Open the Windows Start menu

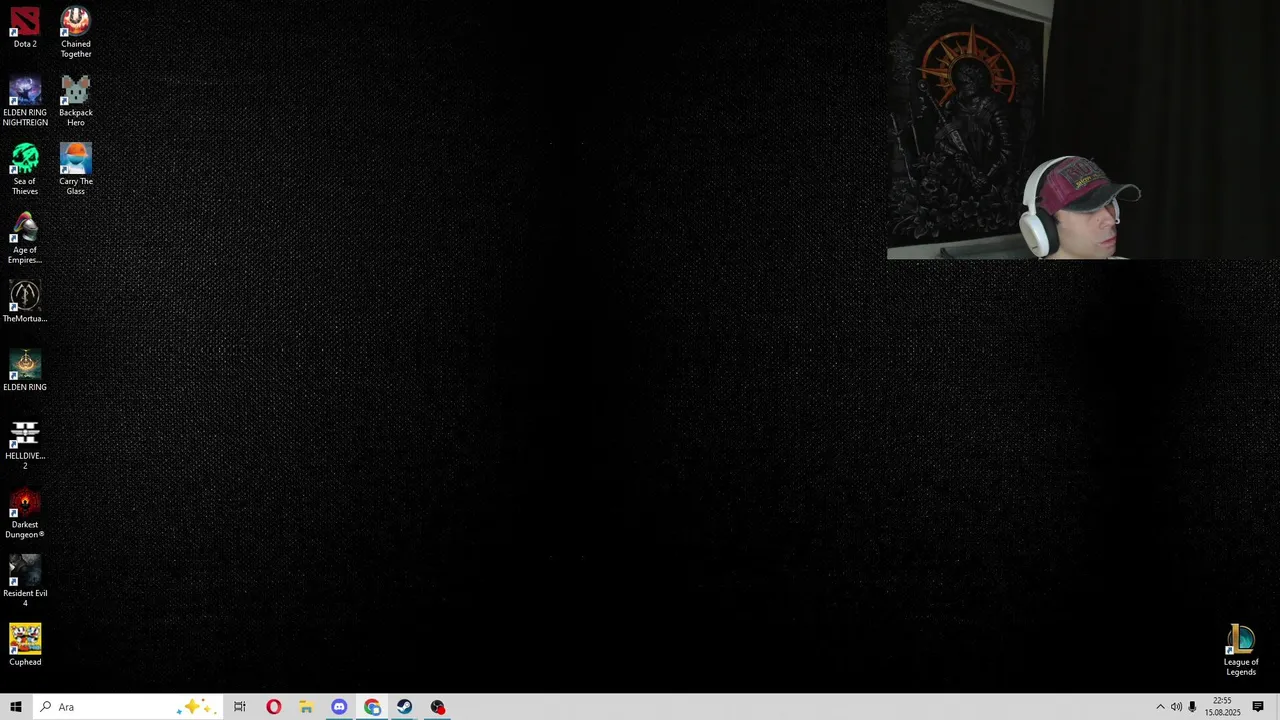click(15, 707)
